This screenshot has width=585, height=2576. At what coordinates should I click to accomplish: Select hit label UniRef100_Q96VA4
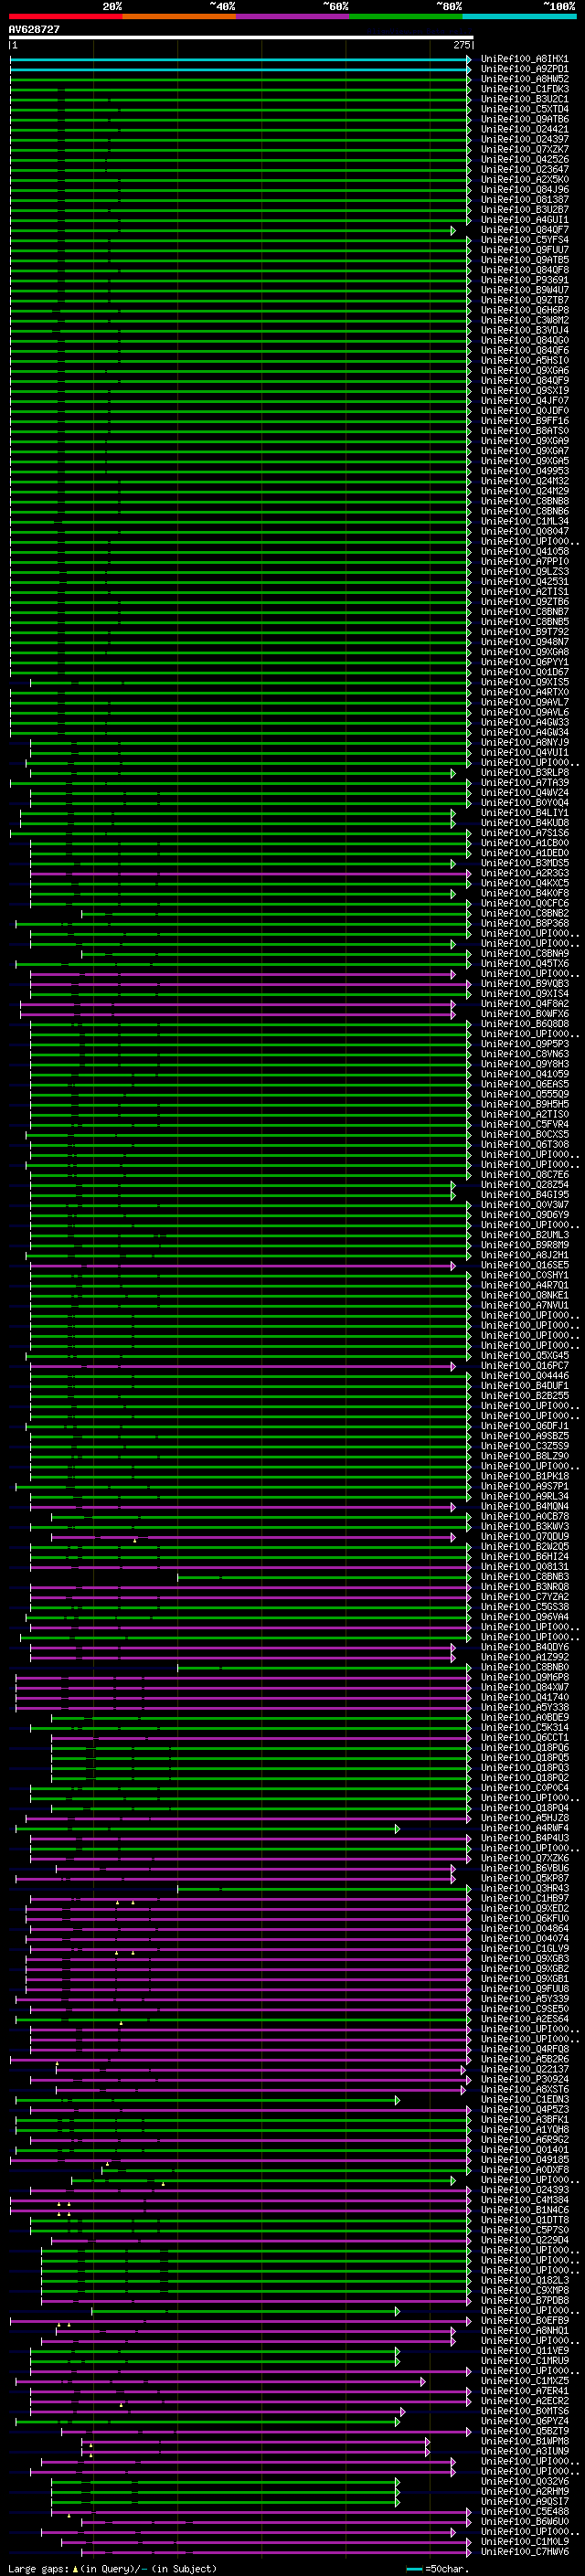524,1616
